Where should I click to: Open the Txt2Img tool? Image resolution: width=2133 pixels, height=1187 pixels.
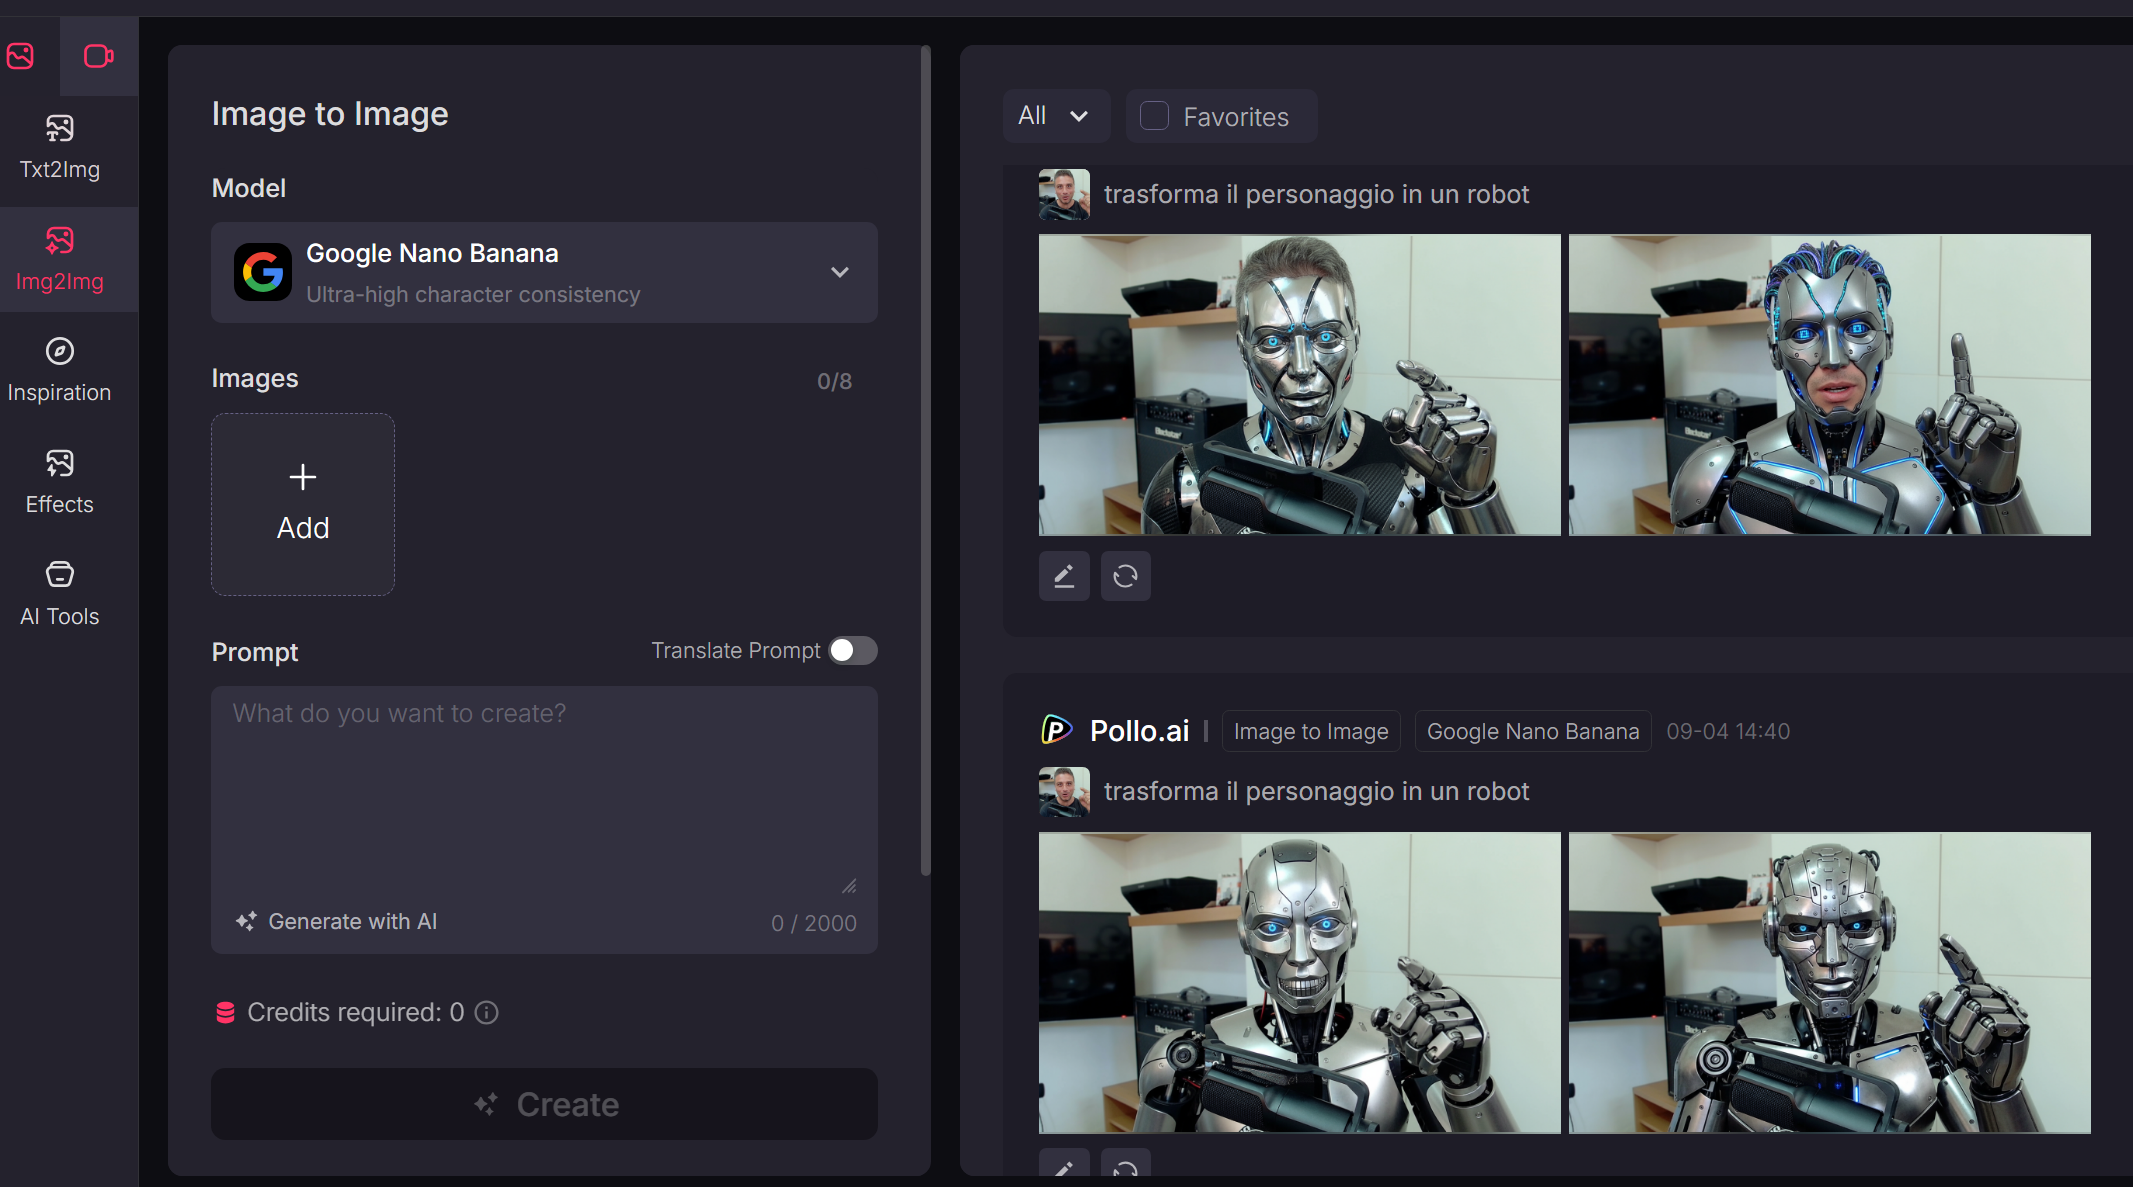pos(59,148)
